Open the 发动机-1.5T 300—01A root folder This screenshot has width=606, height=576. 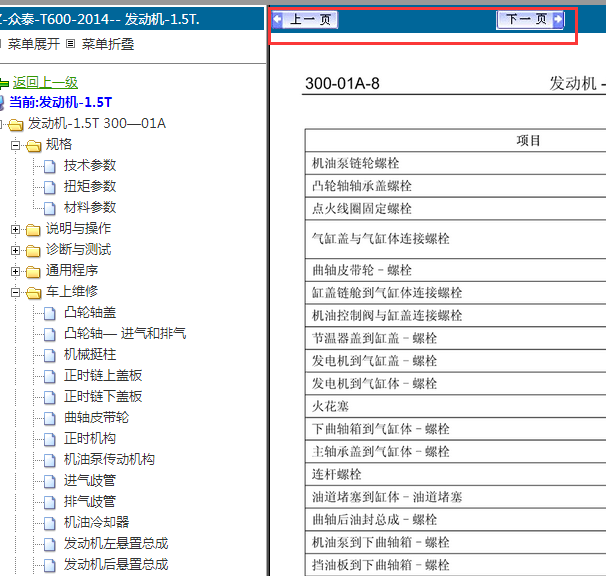[x=97, y=123]
